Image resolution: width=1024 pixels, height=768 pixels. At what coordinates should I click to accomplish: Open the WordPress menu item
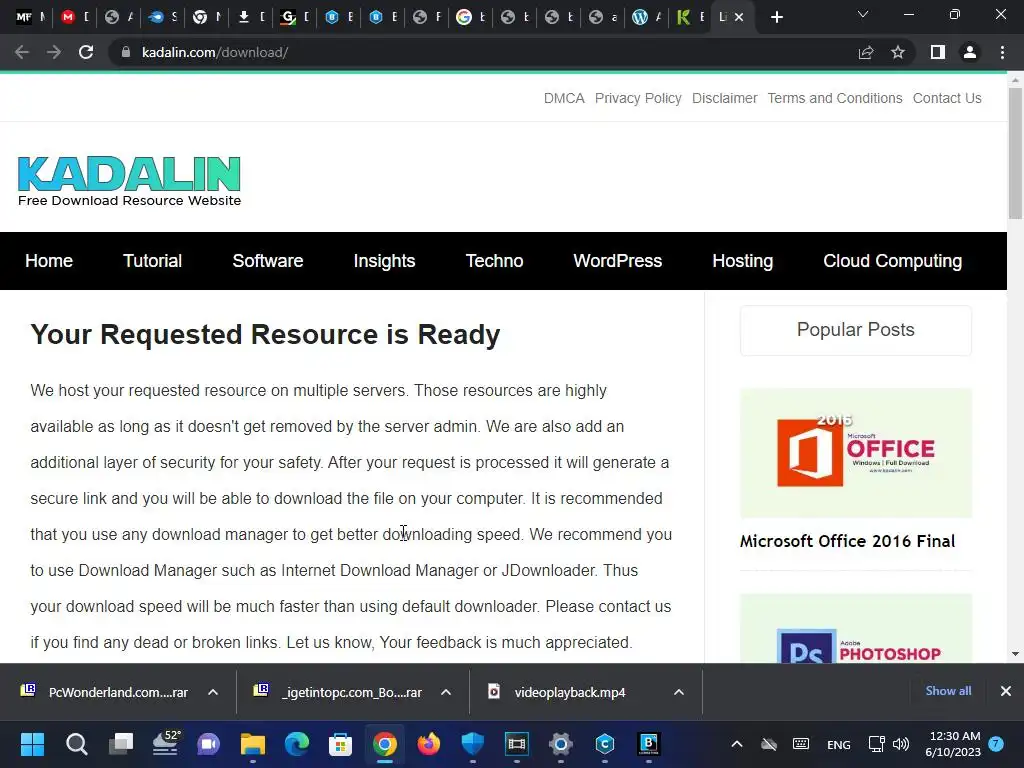click(618, 261)
